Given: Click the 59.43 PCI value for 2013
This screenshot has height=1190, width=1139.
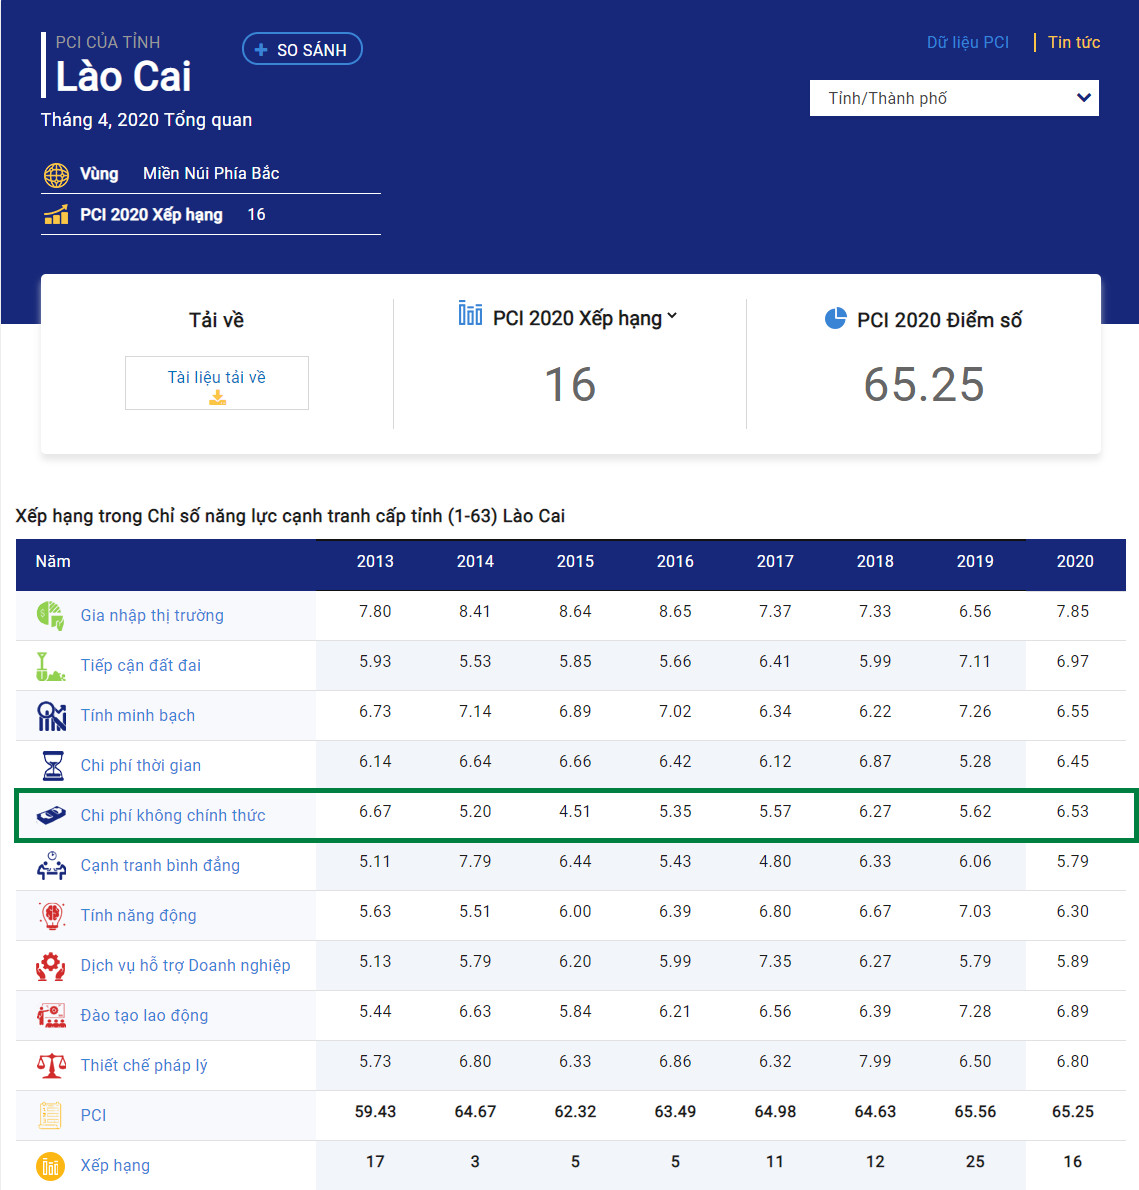Looking at the screenshot, I should click(x=375, y=1112).
